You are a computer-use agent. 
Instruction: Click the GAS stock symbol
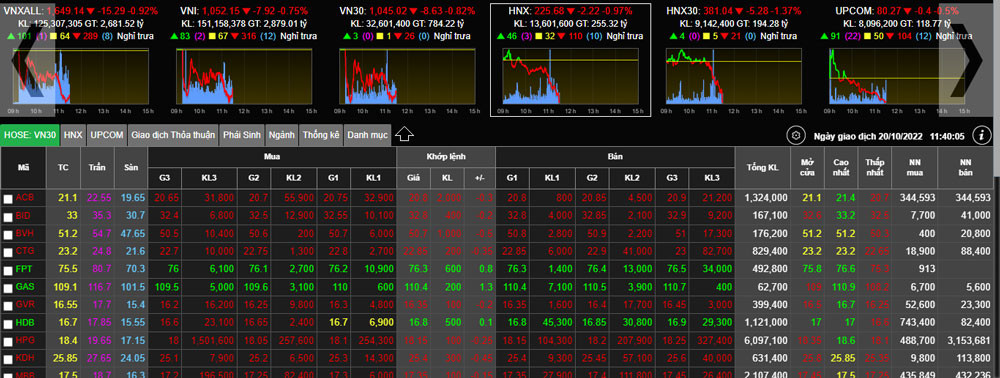[x=25, y=287]
